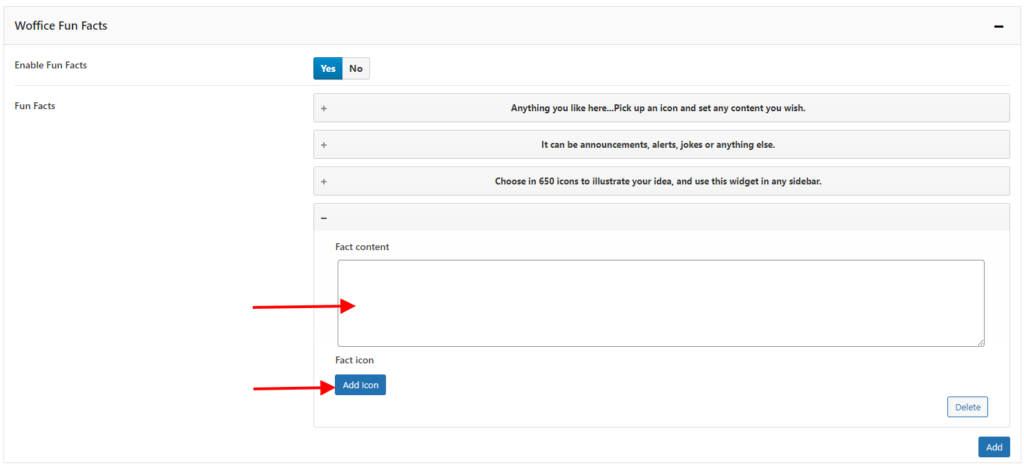This screenshot has height=467, width=1024.
Task: Expand the 'It can be announcements' fact
Action: (x=658, y=144)
